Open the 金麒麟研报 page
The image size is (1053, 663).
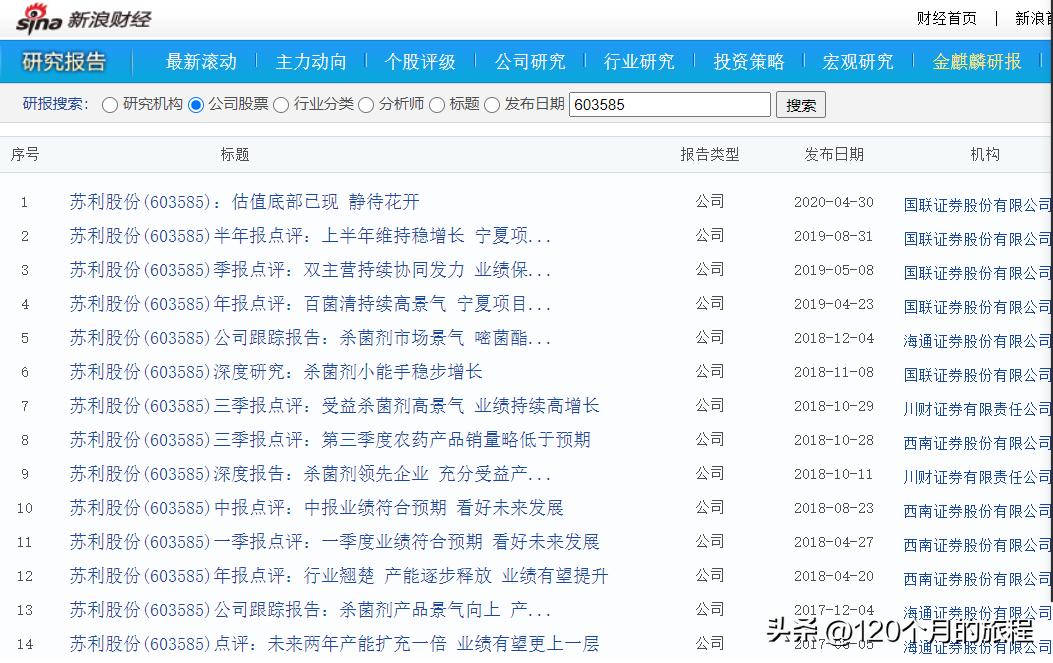coord(975,61)
